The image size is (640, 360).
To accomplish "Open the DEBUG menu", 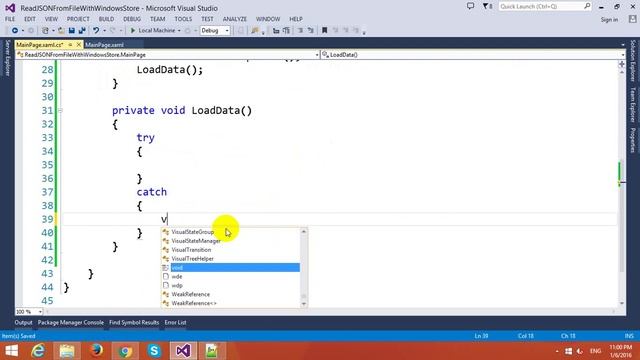I will click(x=132, y=19).
